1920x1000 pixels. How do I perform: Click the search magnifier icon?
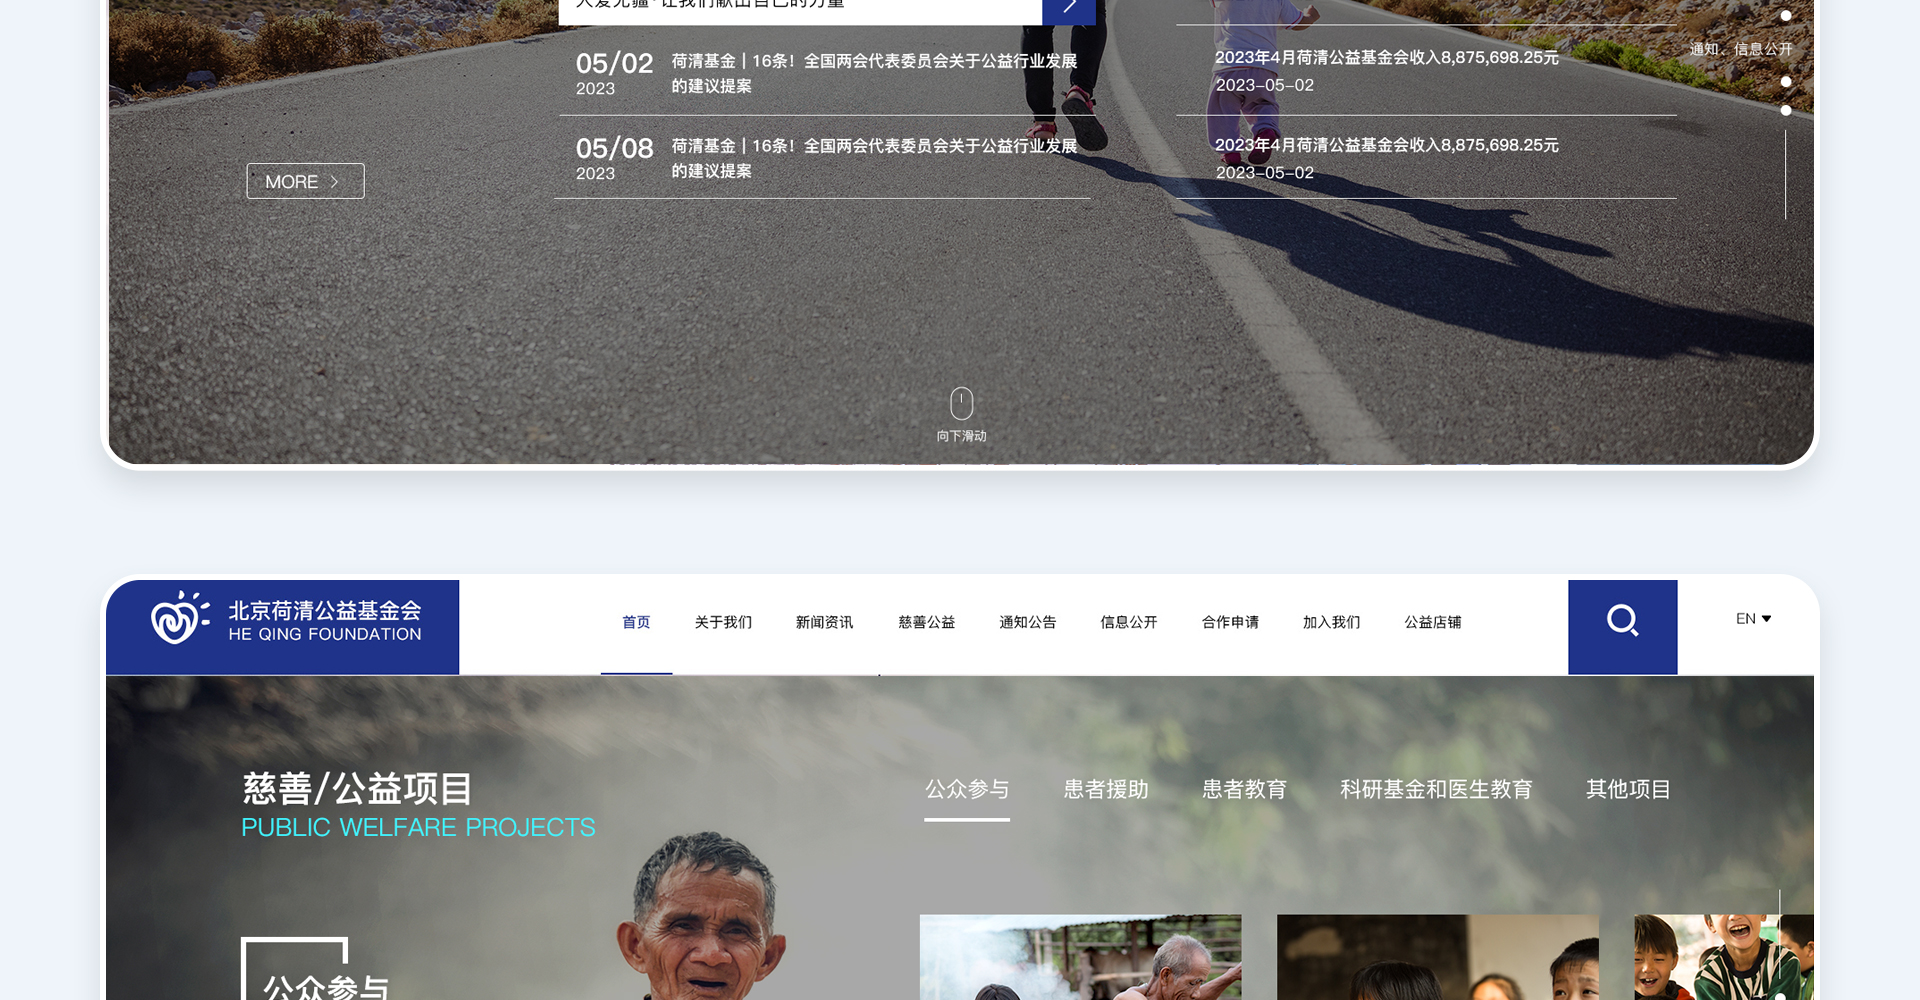click(1622, 621)
